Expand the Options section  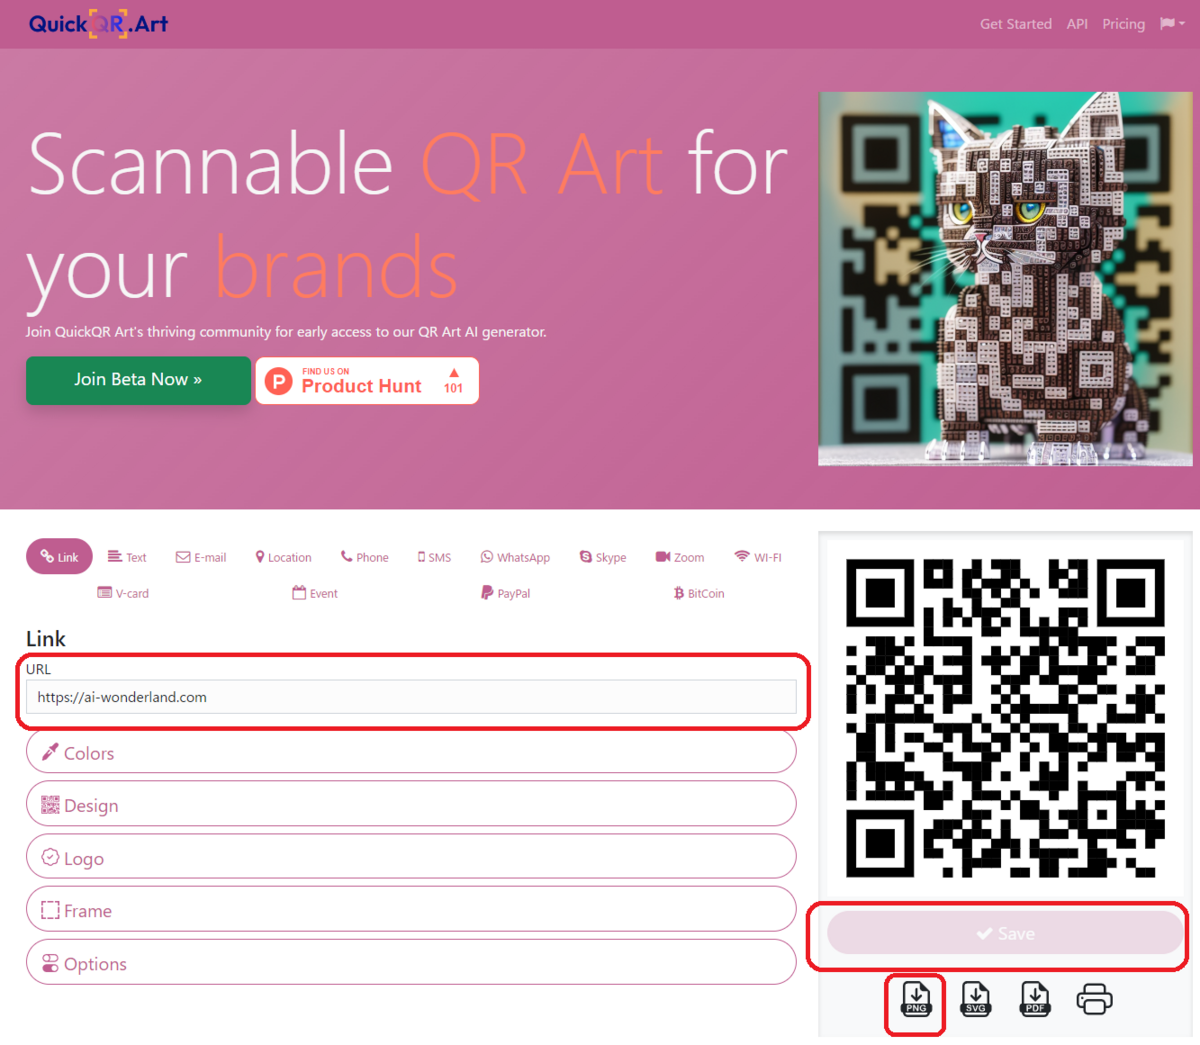tap(411, 963)
